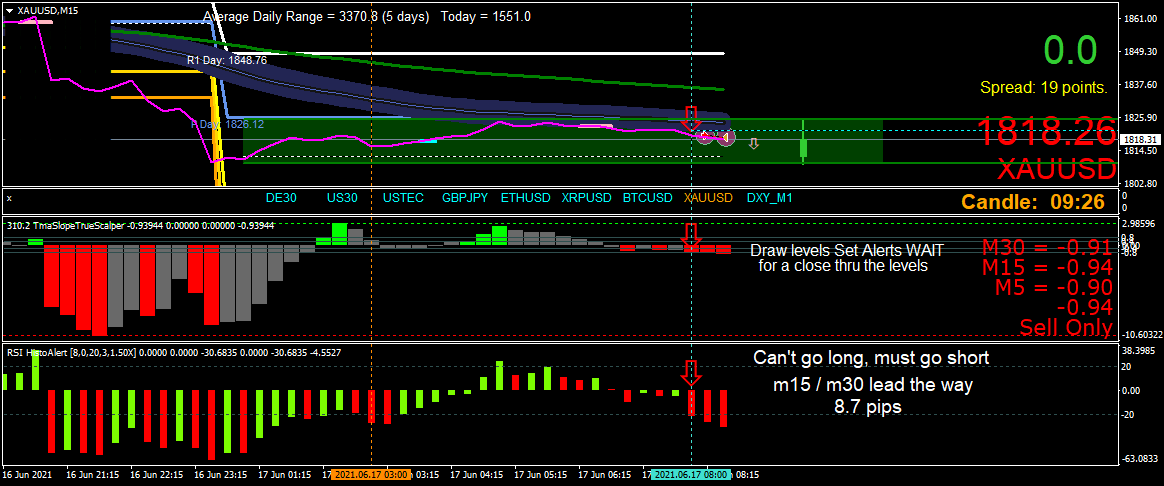The width and height of the screenshot is (1164, 486).
Task: Click the 16 Jun 2021 time label
Action: click(x=27, y=474)
